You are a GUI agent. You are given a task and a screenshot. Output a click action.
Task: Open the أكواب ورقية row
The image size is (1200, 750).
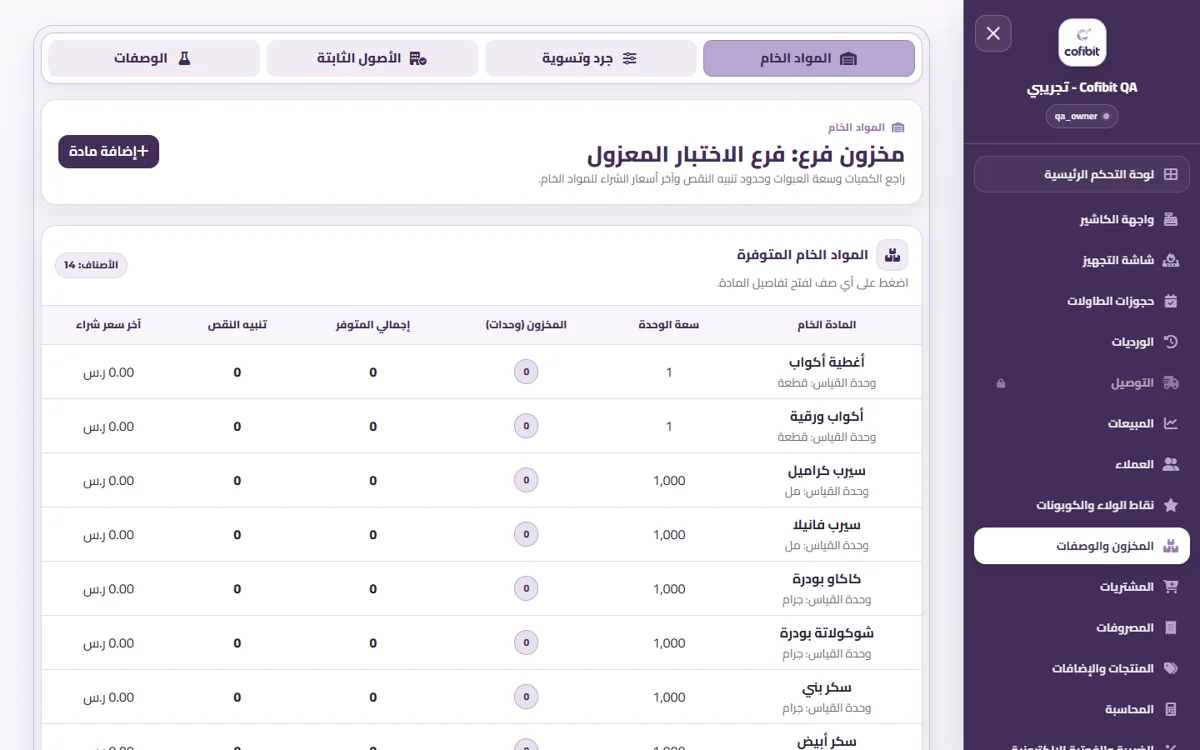481,426
